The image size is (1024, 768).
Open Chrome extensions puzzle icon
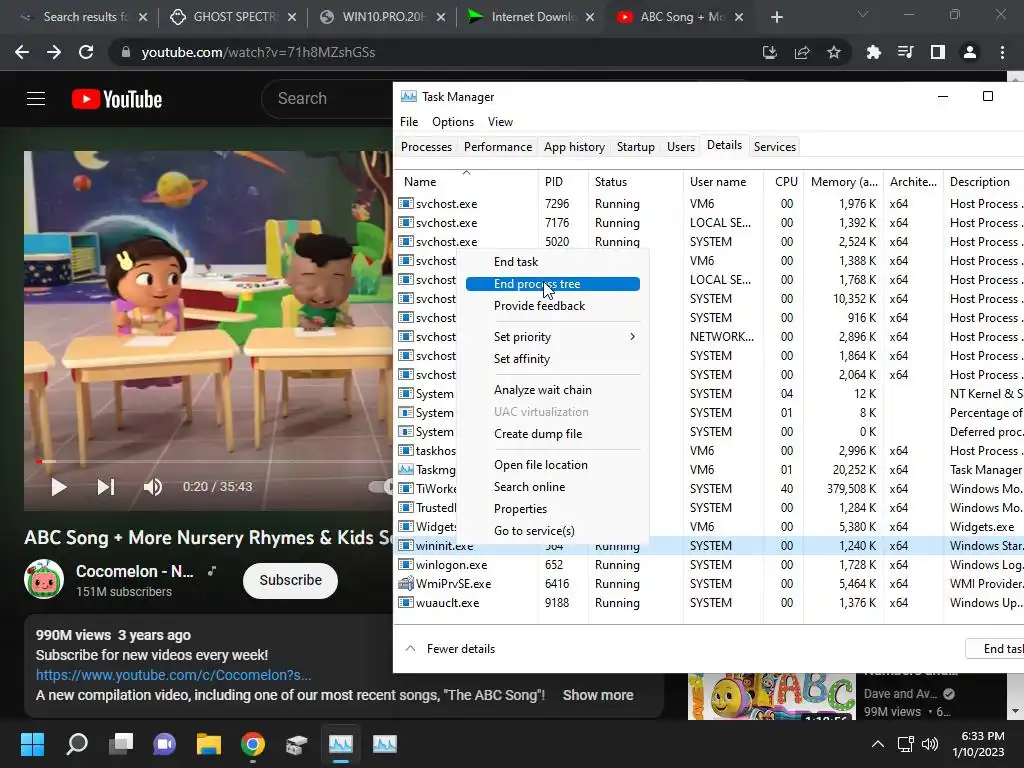tap(874, 52)
